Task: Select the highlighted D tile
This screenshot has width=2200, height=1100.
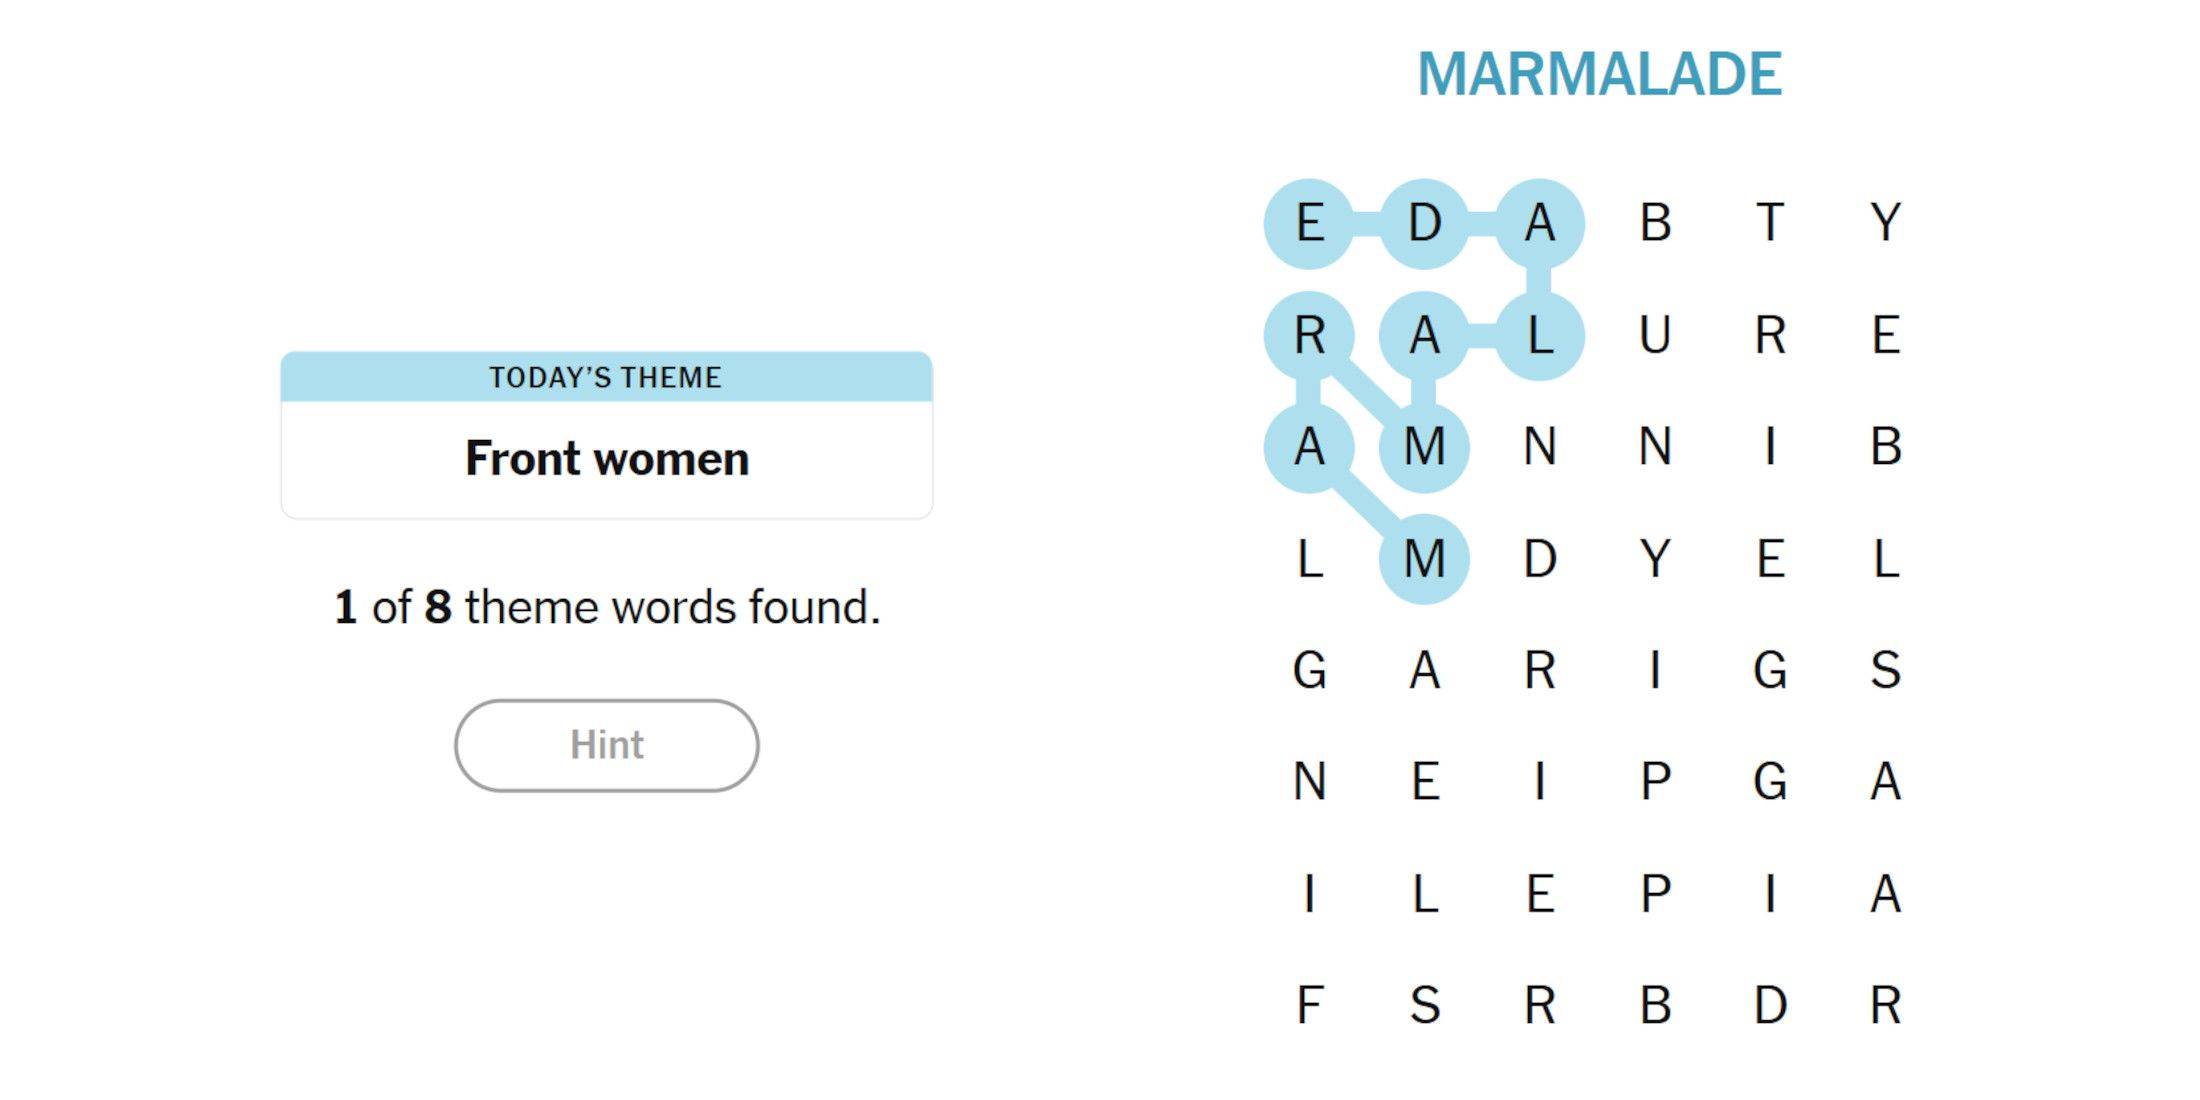Action: pos(1424,223)
